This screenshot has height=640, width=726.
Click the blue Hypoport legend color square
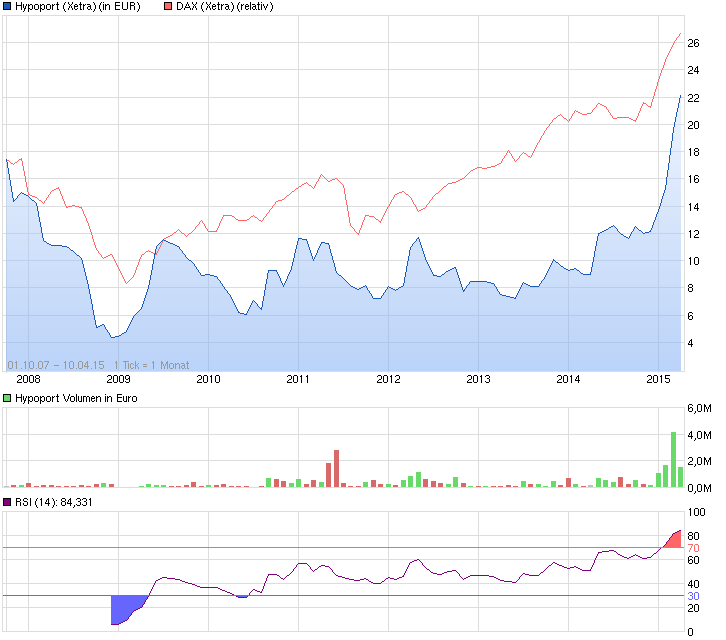click(7, 6)
